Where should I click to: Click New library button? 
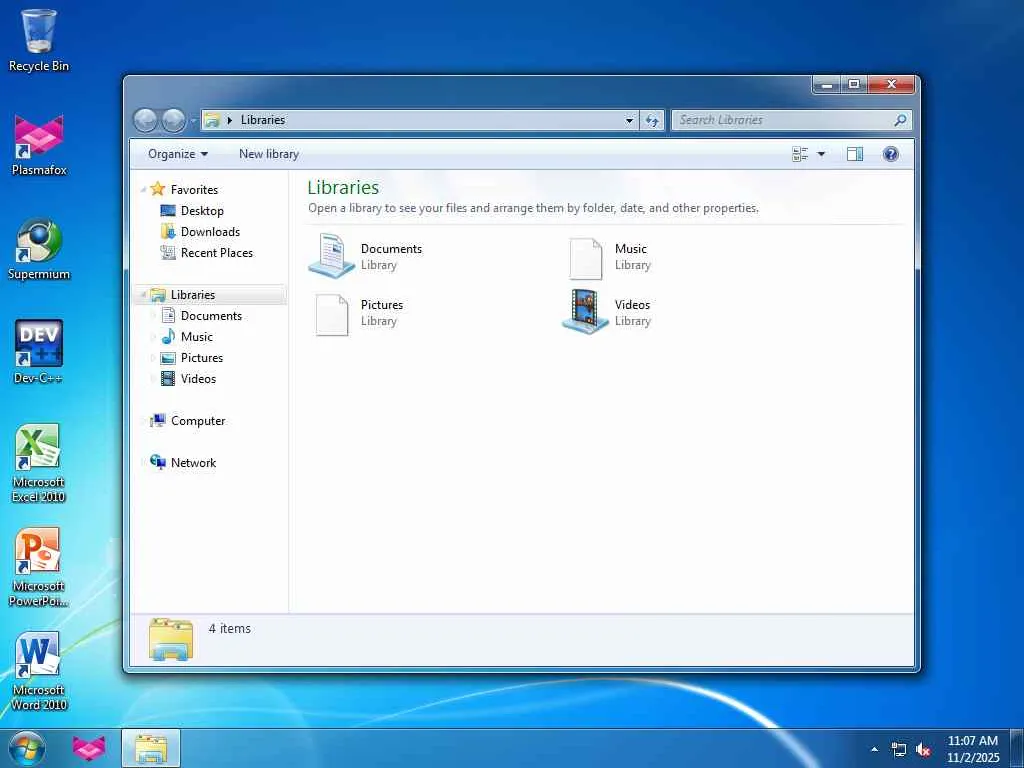pos(268,154)
